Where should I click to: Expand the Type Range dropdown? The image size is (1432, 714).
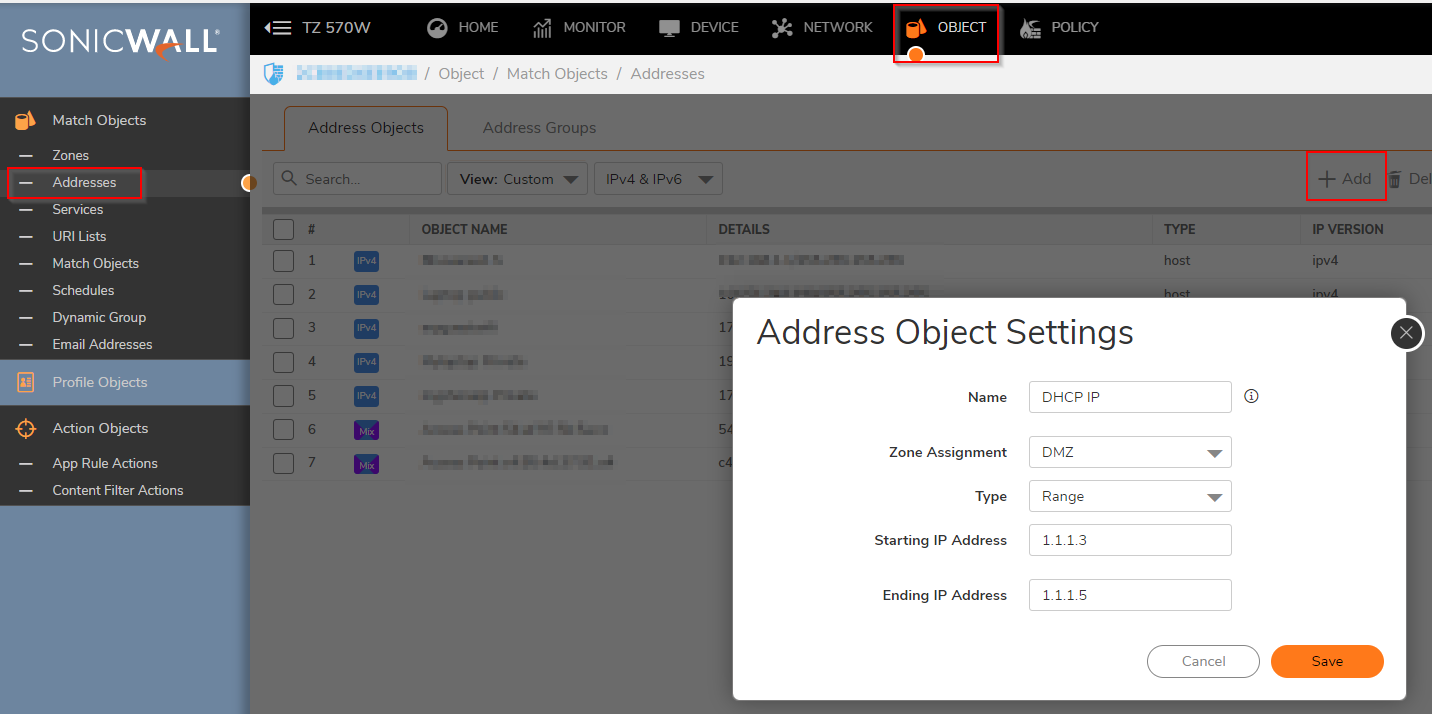pos(1129,496)
